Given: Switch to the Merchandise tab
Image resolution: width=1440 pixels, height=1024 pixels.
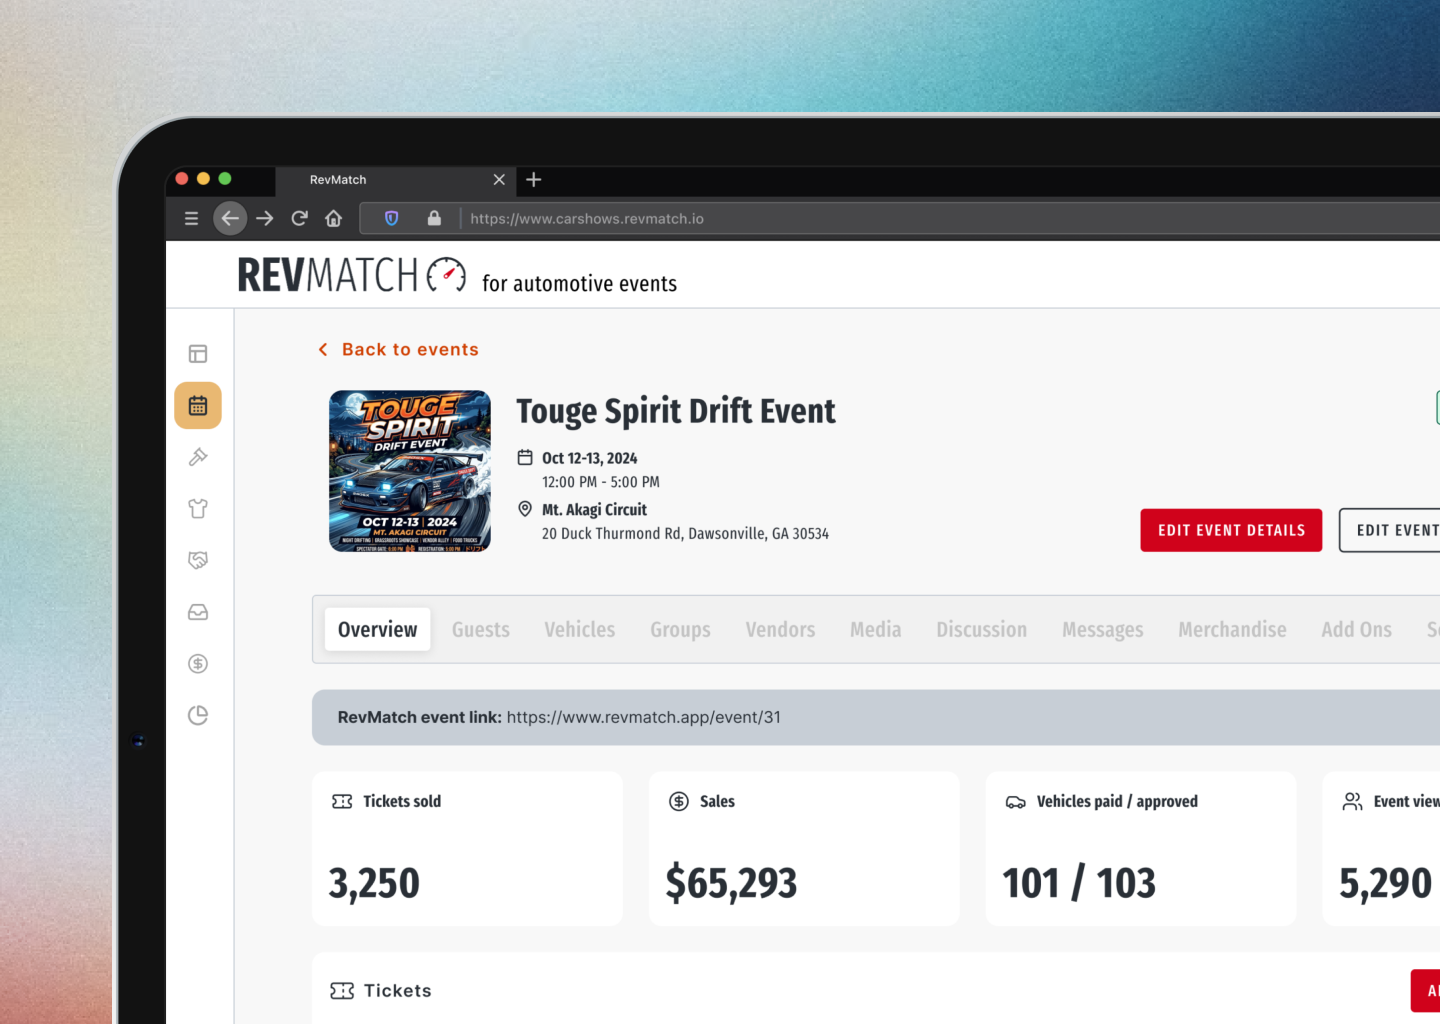Looking at the screenshot, I should tap(1232, 630).
